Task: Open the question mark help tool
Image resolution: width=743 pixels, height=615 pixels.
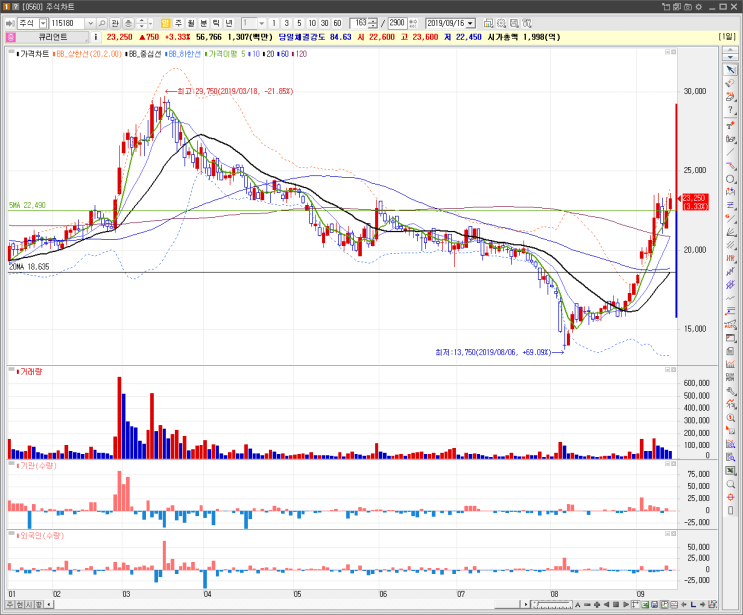Action: 730,110
